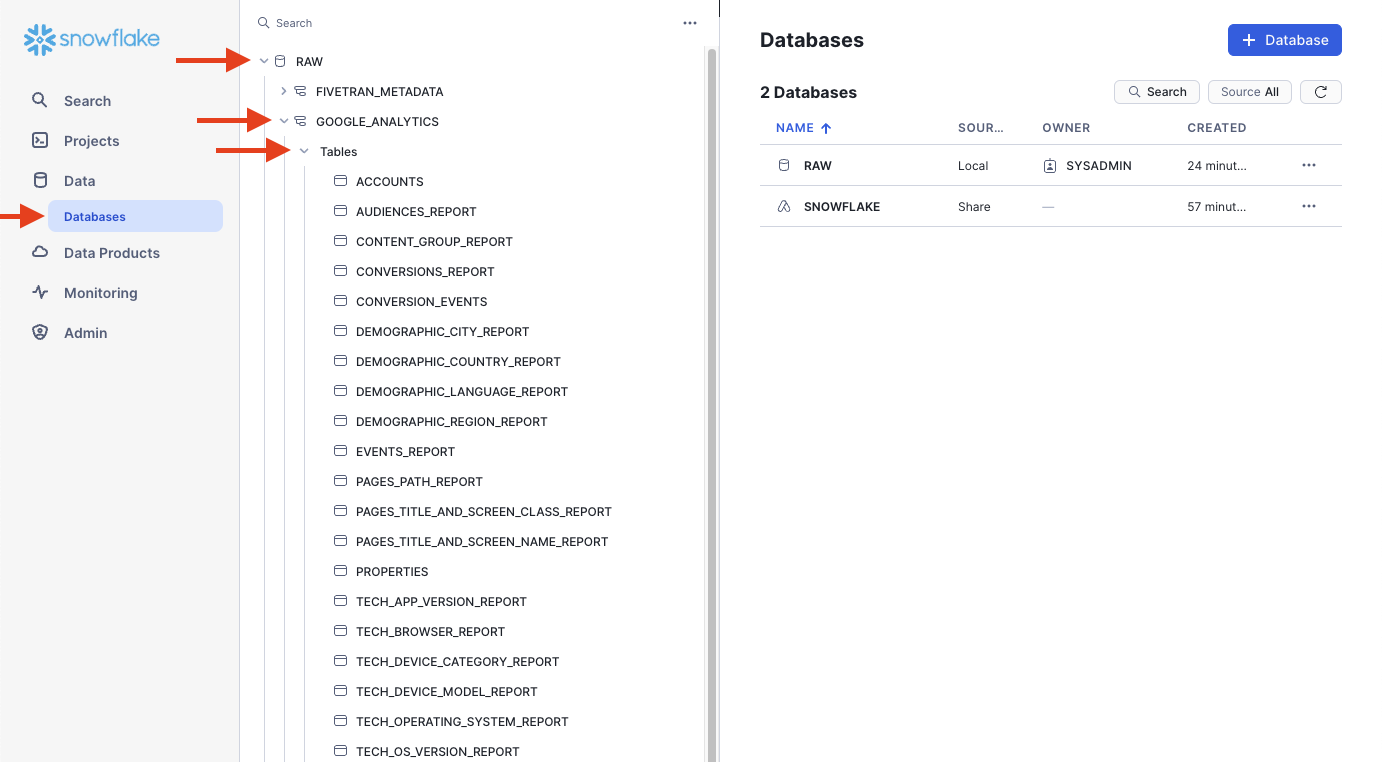Viewport: 1382px width, 762px height.
Task: Go to Databases in the sidebar
Action: coord(135,217)
